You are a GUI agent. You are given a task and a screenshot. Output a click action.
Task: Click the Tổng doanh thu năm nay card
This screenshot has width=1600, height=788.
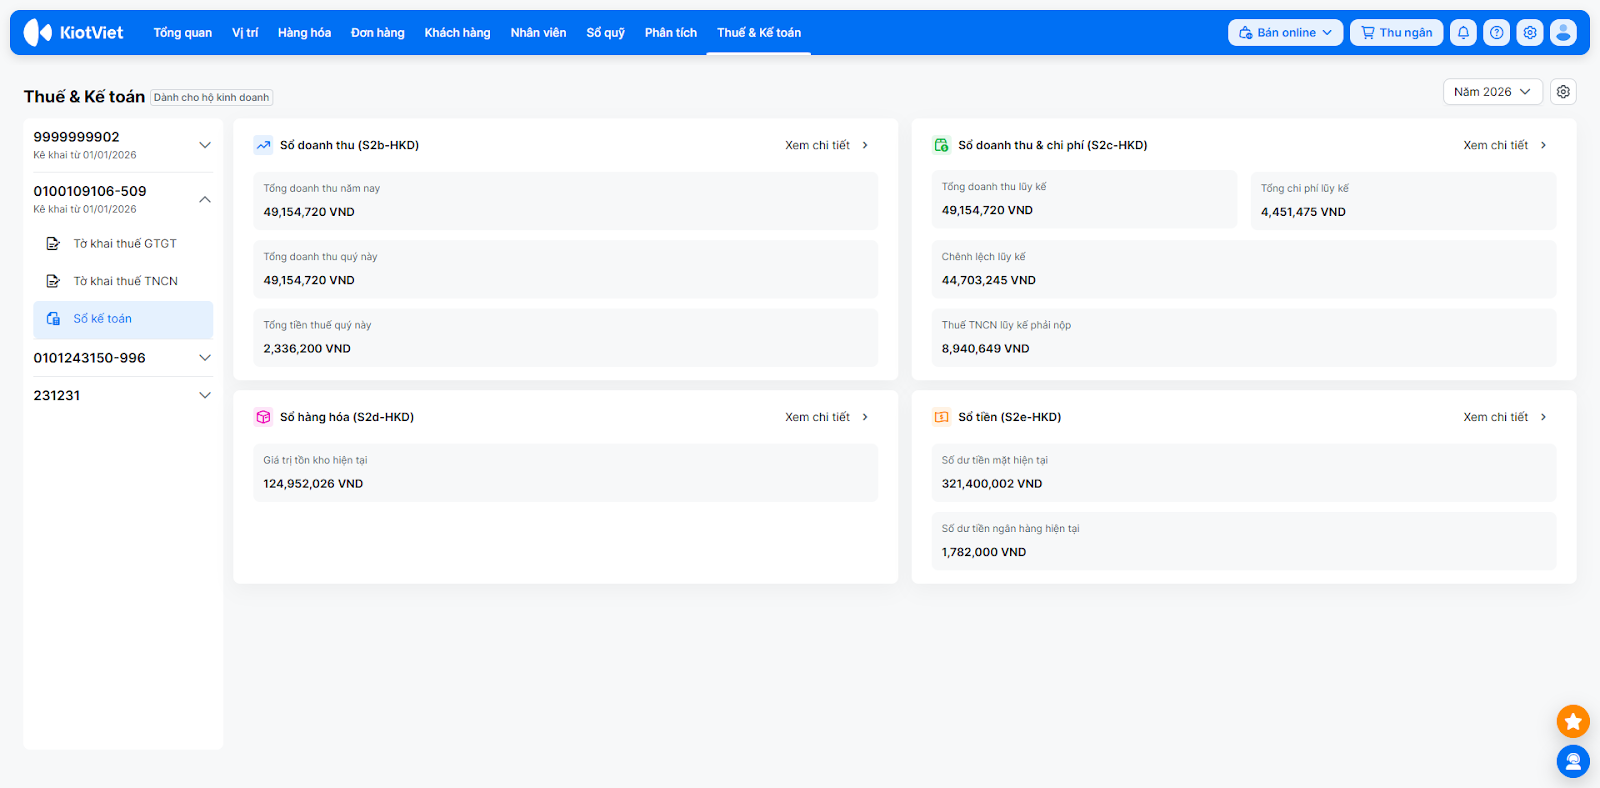point(565,201)
